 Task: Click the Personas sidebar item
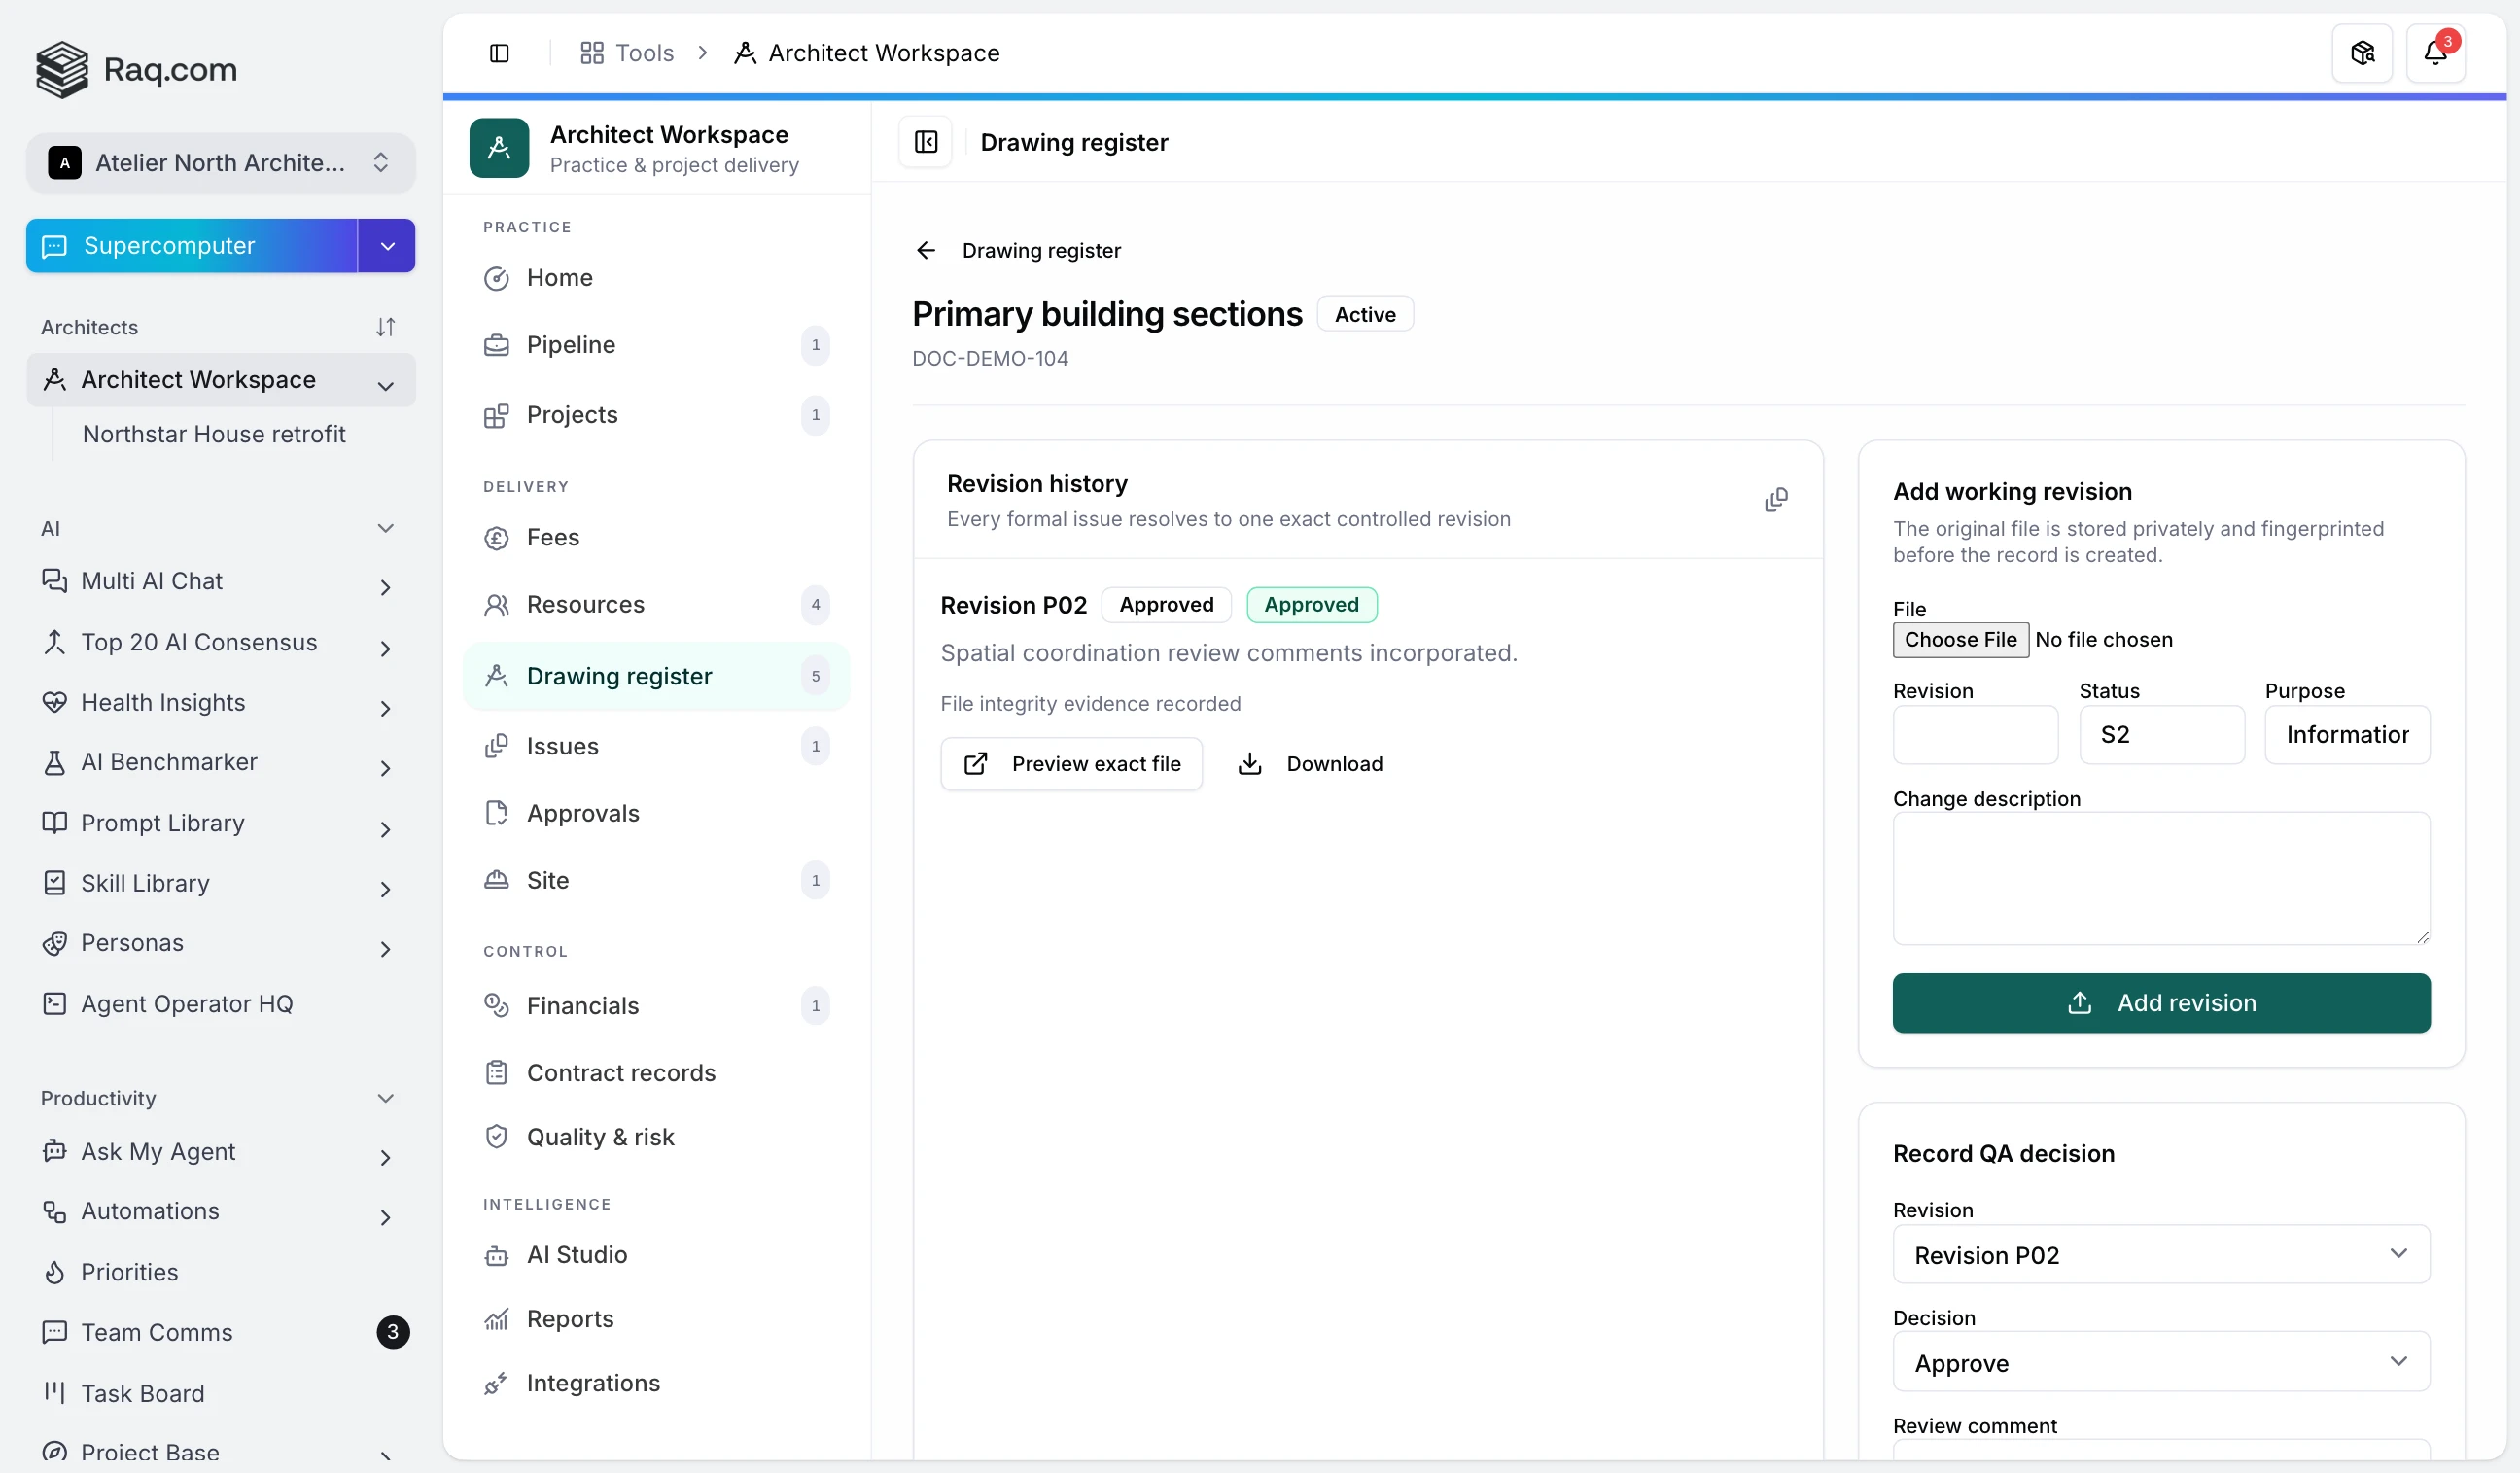pyautogui.click(x=220, y=943)
